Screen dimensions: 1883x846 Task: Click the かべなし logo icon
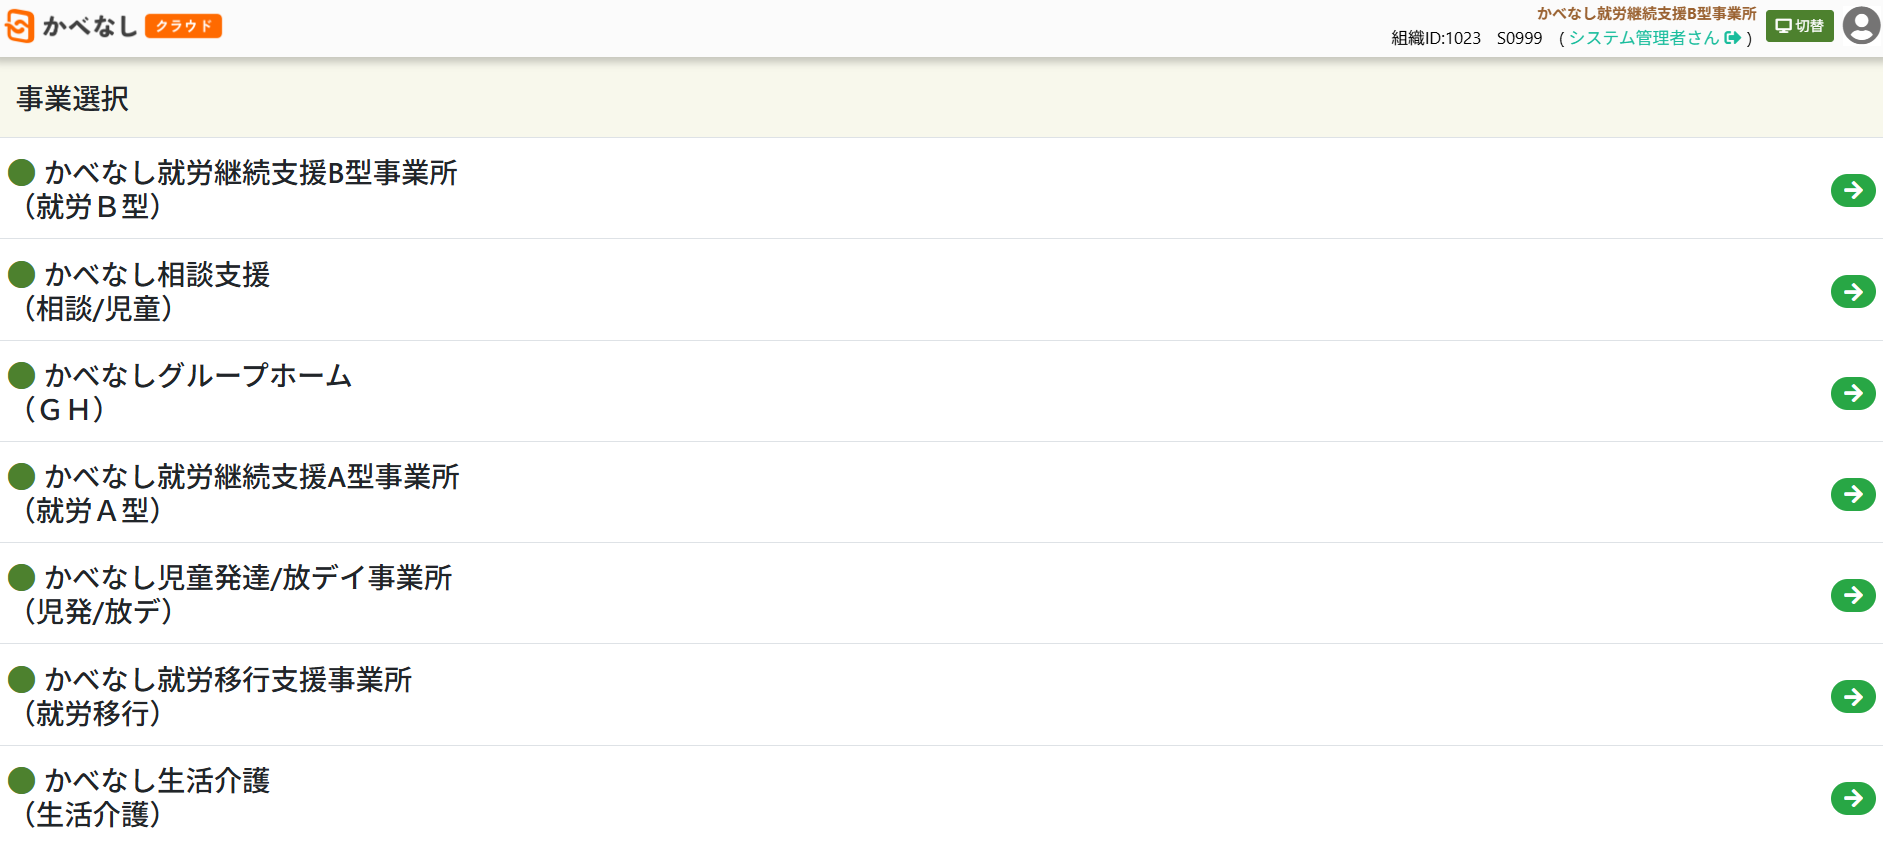tap(20, 26)
